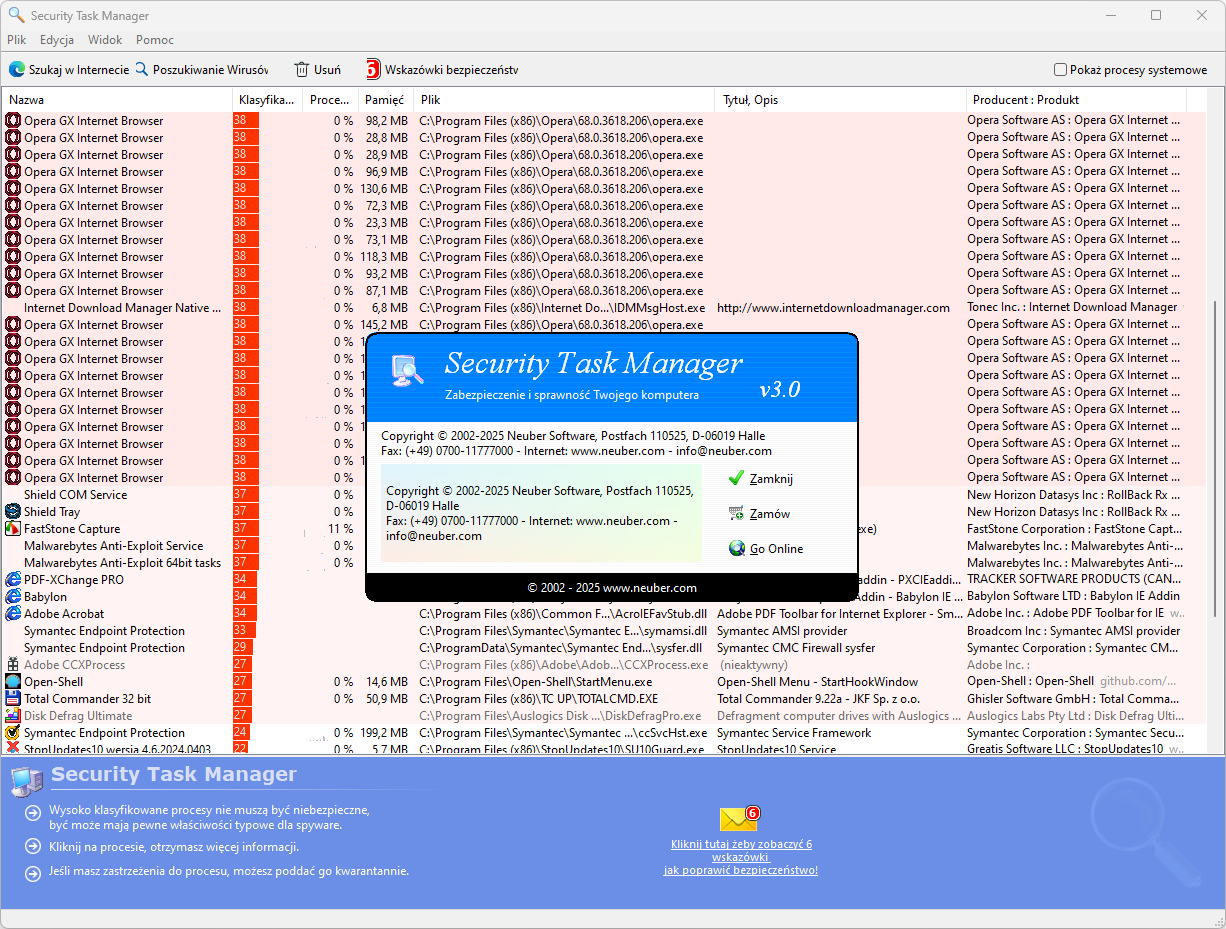Open link Kliknij tutaj żeby zobaczyć 6 wskazówki

(741, 851)
